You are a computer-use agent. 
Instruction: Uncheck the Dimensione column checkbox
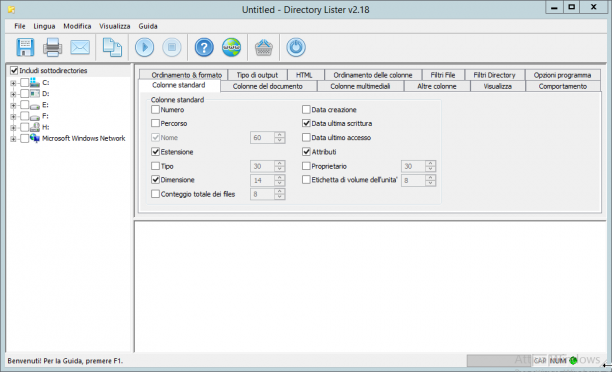point(155,180)
